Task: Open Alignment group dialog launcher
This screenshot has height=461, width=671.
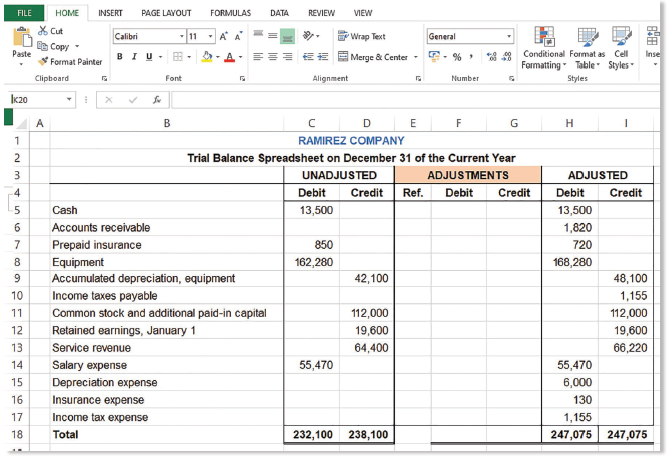Action: (418, 78)
